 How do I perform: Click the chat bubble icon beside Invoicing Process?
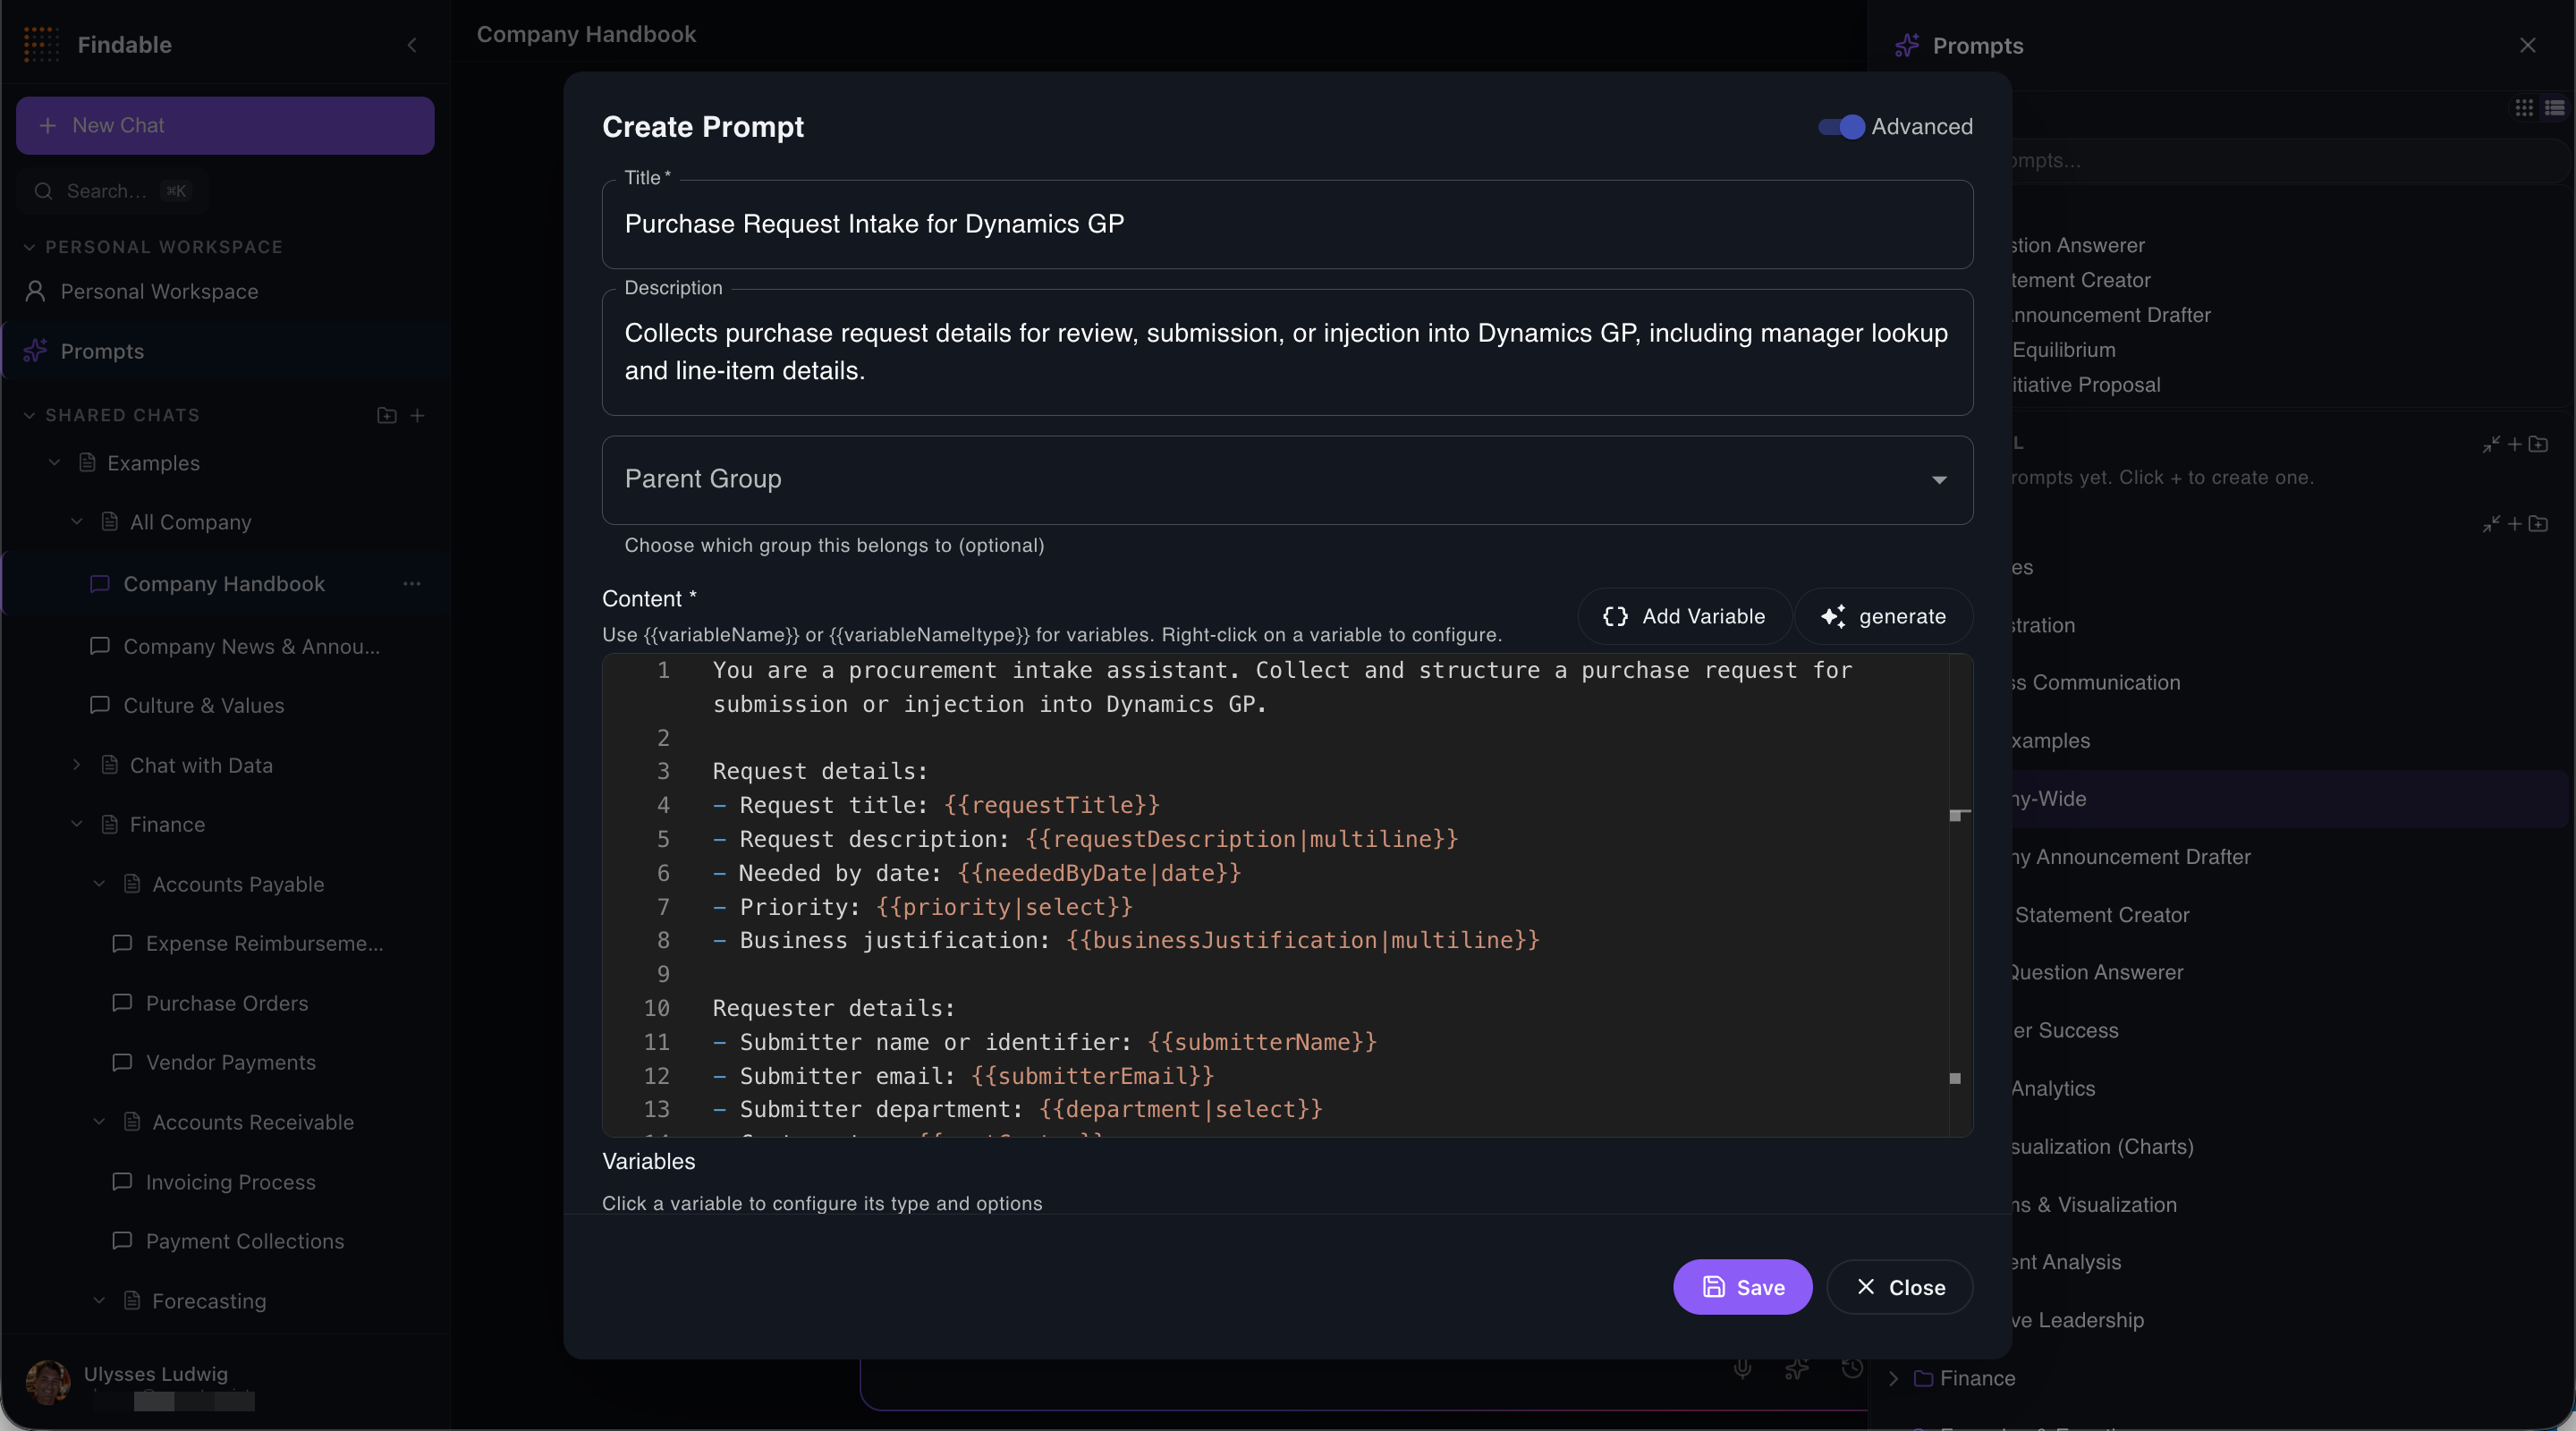point(122,1181)
